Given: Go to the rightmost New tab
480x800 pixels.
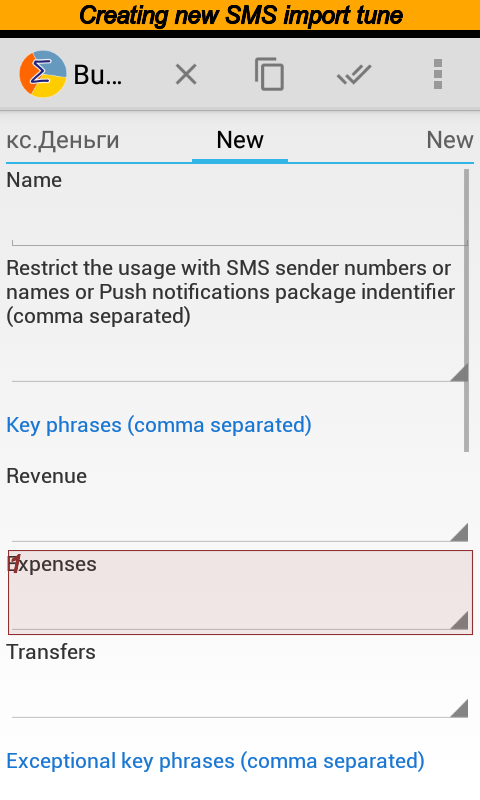Looking at the screenshot, I should [450, 140].
